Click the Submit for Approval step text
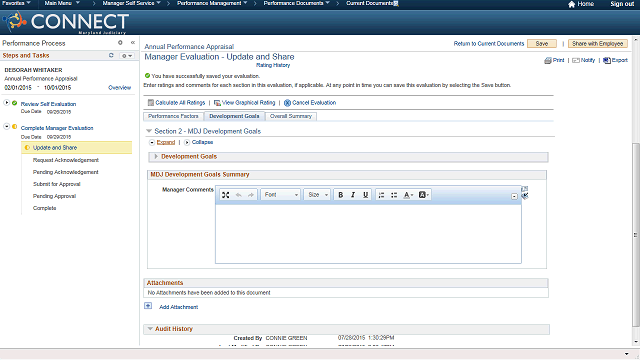Screen dimensions: 640x360 [x=57, y=184]
